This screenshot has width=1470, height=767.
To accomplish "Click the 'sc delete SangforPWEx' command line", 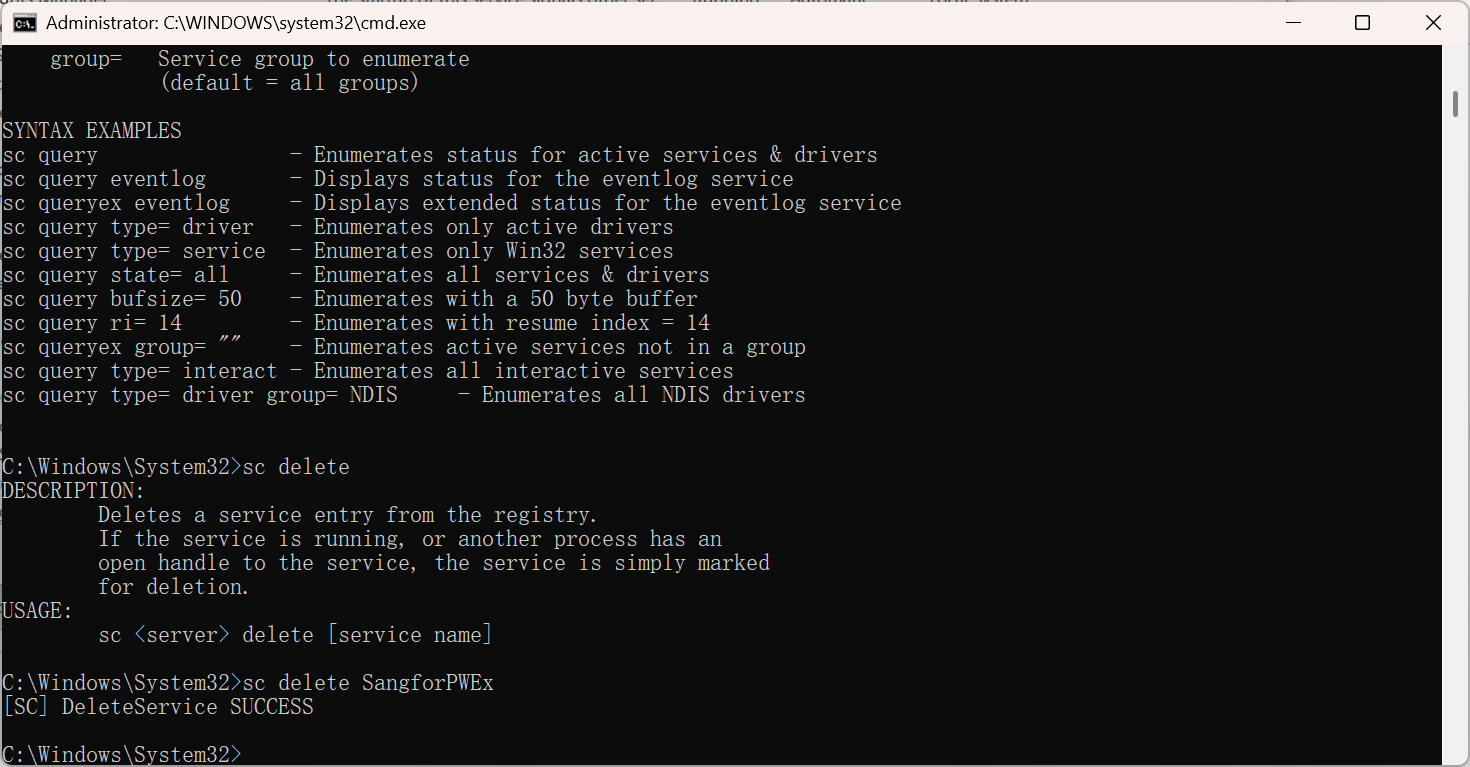I will [x=248, y=683].
